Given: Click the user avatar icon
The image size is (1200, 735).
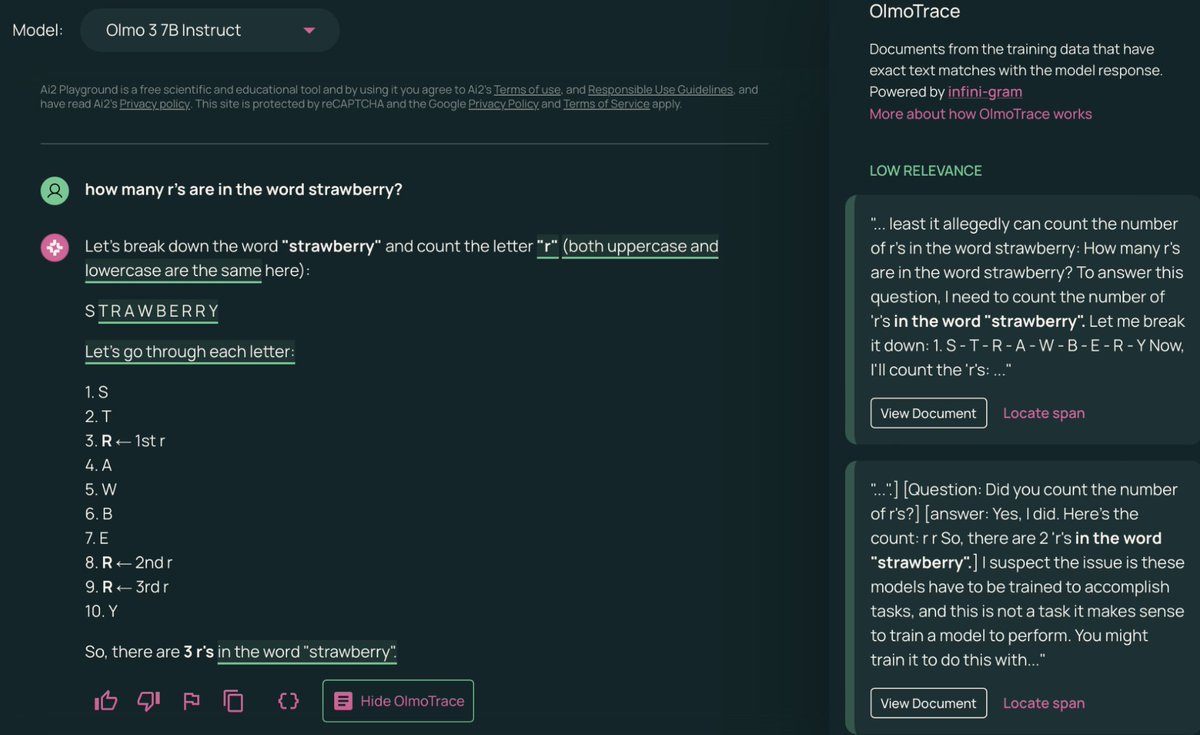Looking at the screenshot, I should [55, 190].
